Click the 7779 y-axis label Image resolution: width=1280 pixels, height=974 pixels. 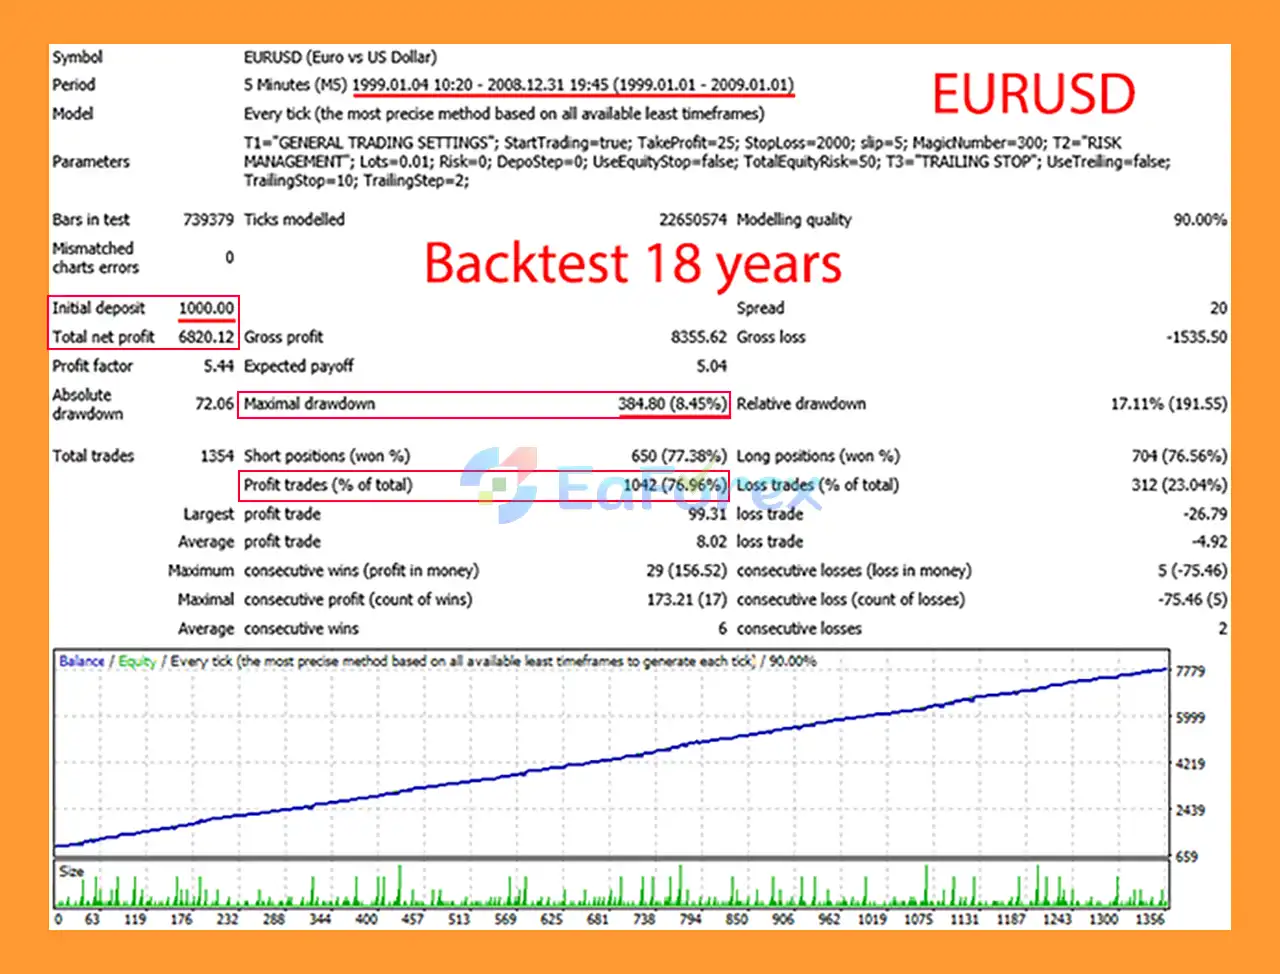pos(1190,671)
